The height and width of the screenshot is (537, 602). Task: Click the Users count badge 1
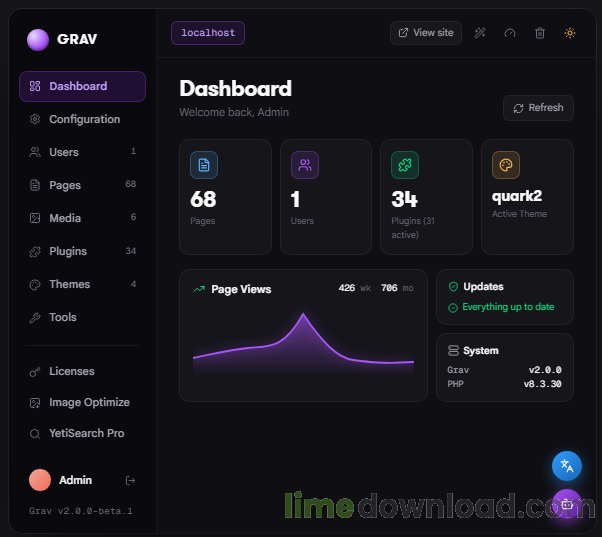pos(133,151)
